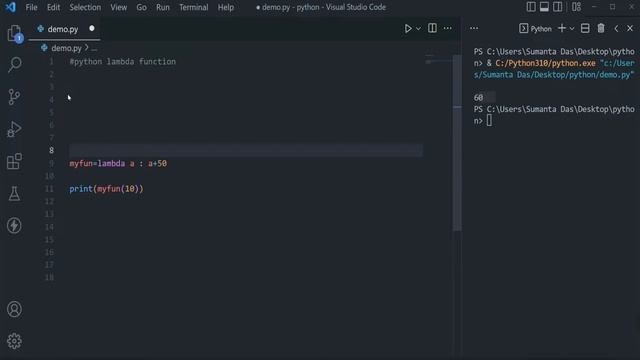
Task: Toggle the secondary side bar layout icon
Action: (558, 7)
